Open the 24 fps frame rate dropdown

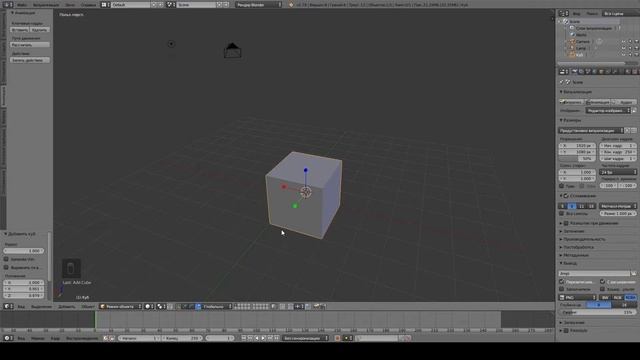(618, 172)
